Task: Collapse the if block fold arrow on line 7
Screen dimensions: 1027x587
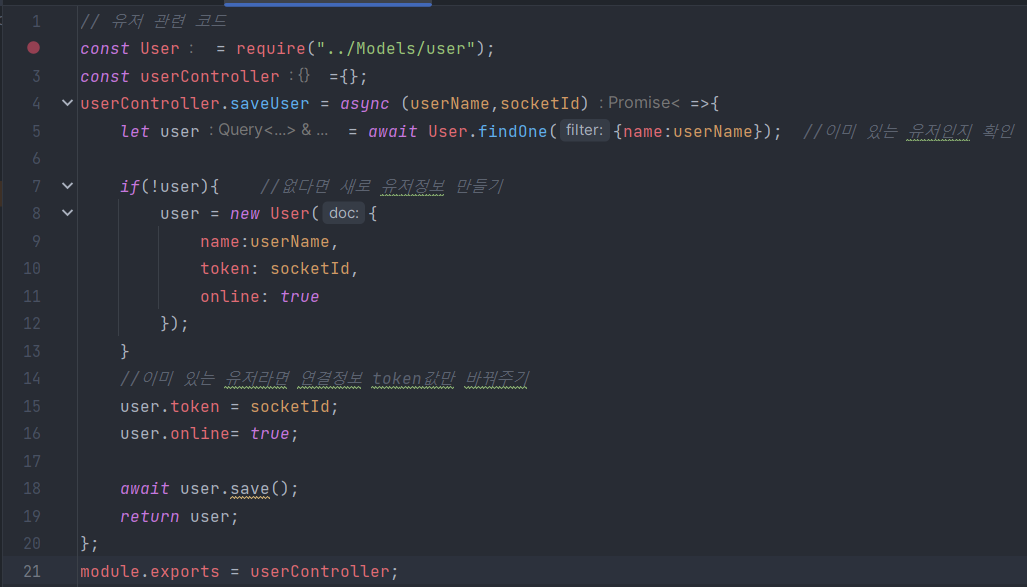Action: point(67,186)
